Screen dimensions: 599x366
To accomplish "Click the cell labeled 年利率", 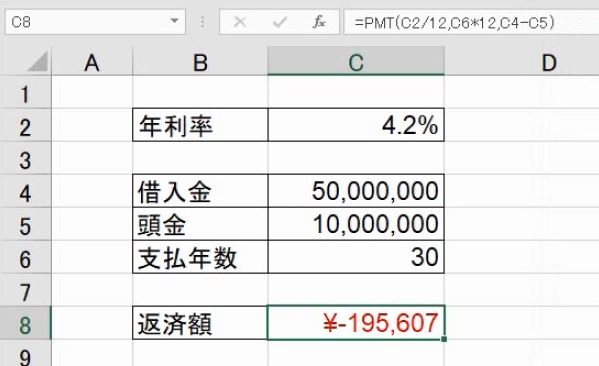I will [201, 125].
